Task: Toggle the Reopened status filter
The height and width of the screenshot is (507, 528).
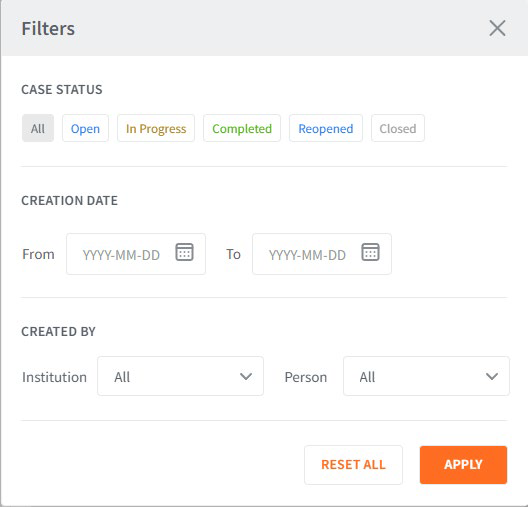Action: (x=326, y=128)
